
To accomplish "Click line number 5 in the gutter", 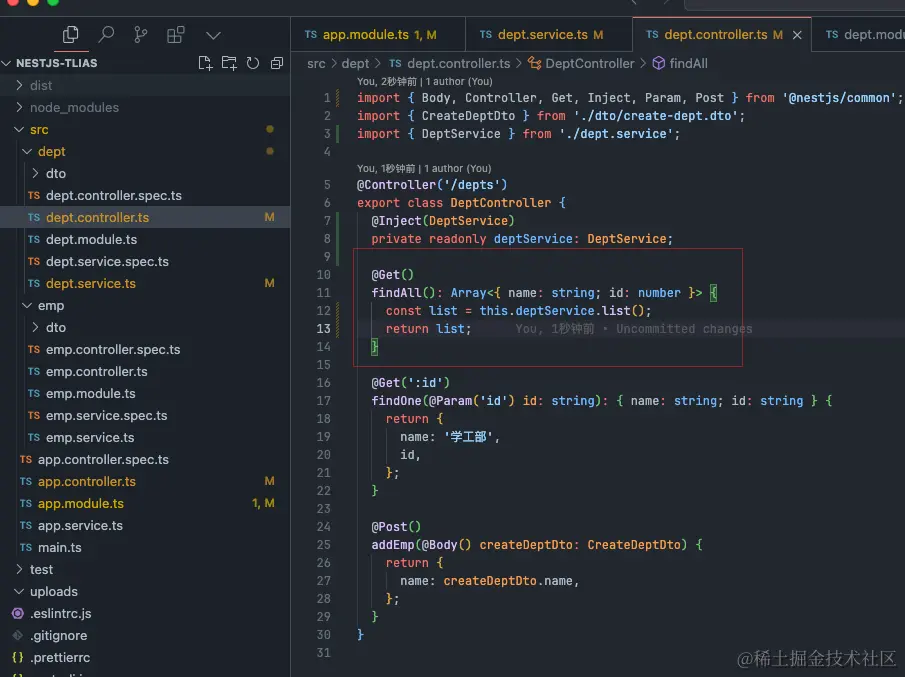I will pyautogui.click(x=327, y=185).
